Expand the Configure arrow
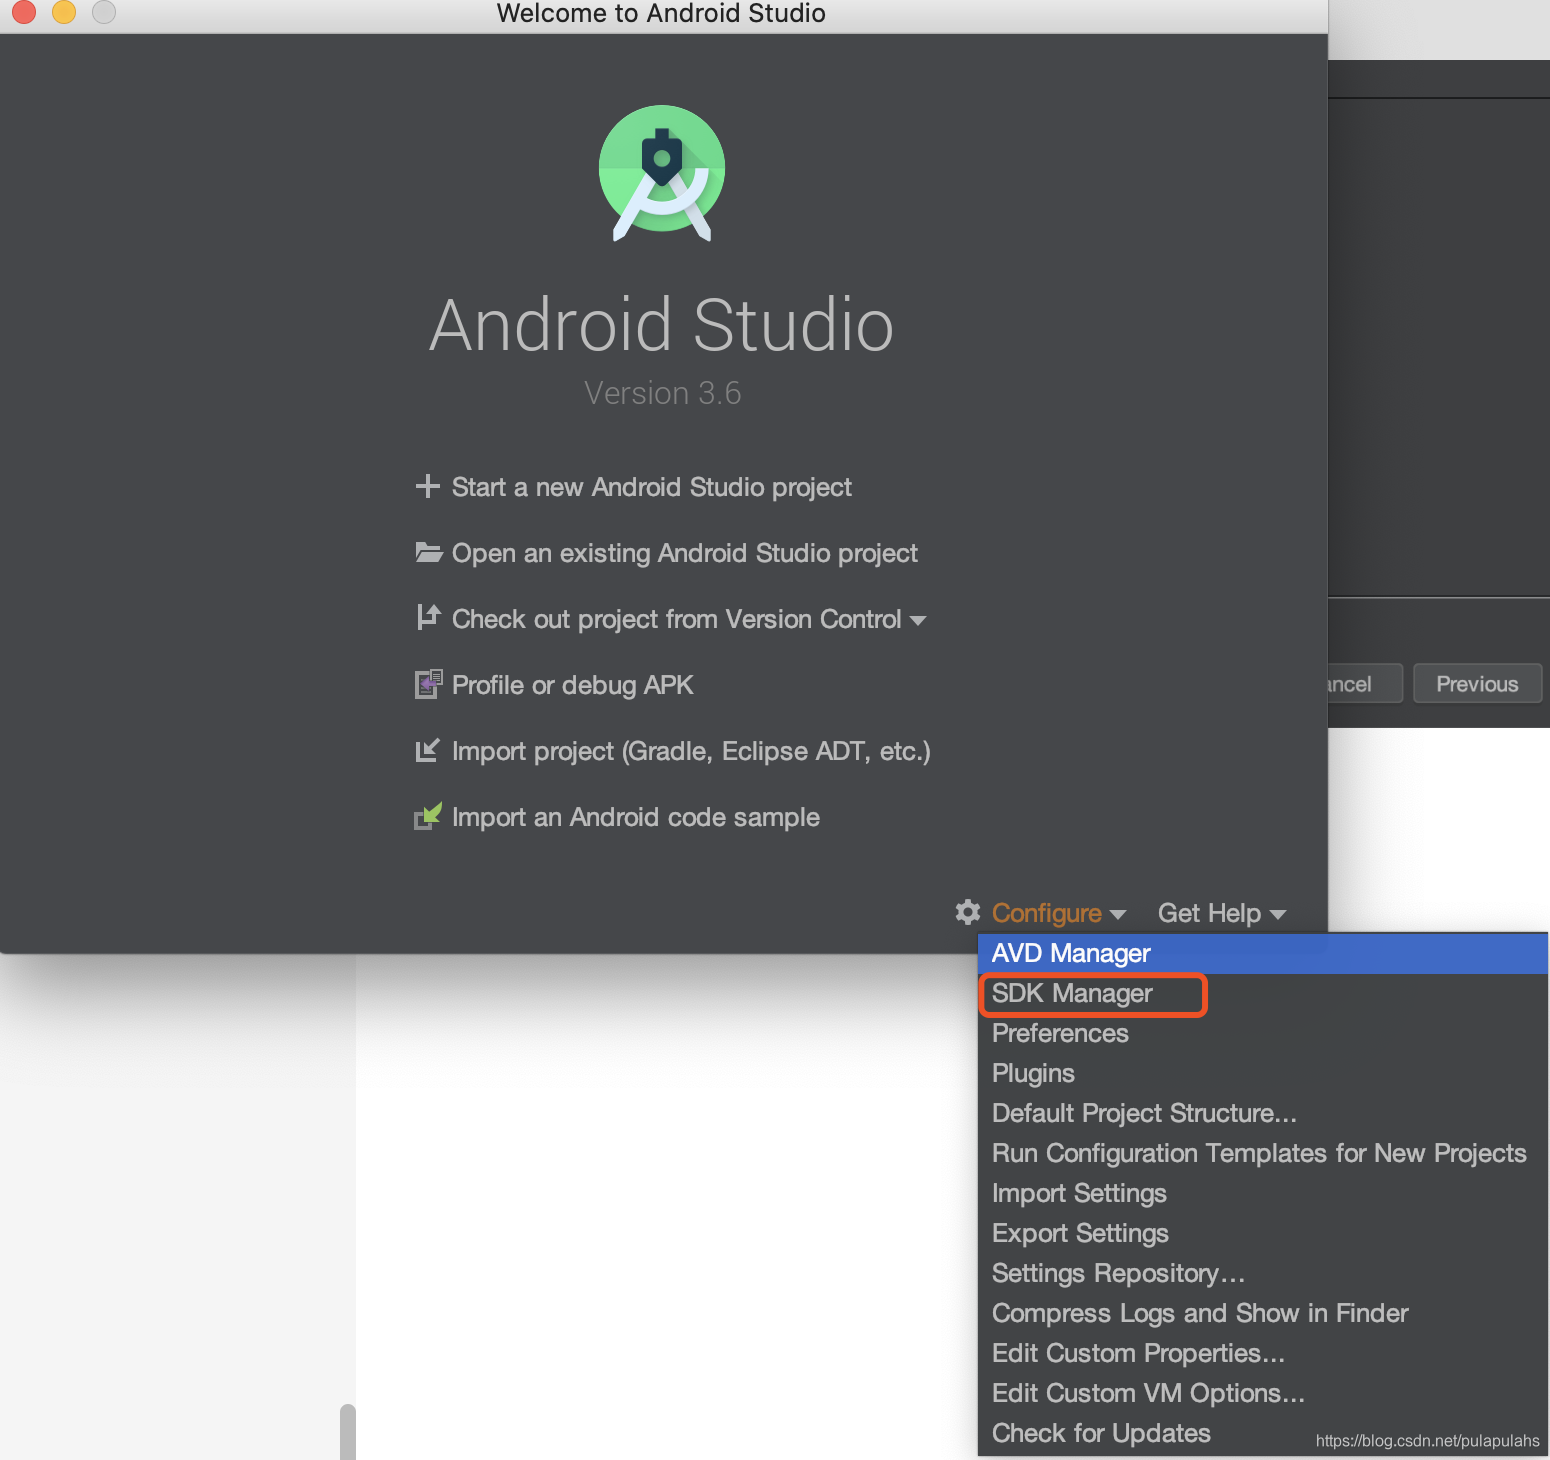The width and height of the screenshot is (1550, 1460). [1118, 915]
